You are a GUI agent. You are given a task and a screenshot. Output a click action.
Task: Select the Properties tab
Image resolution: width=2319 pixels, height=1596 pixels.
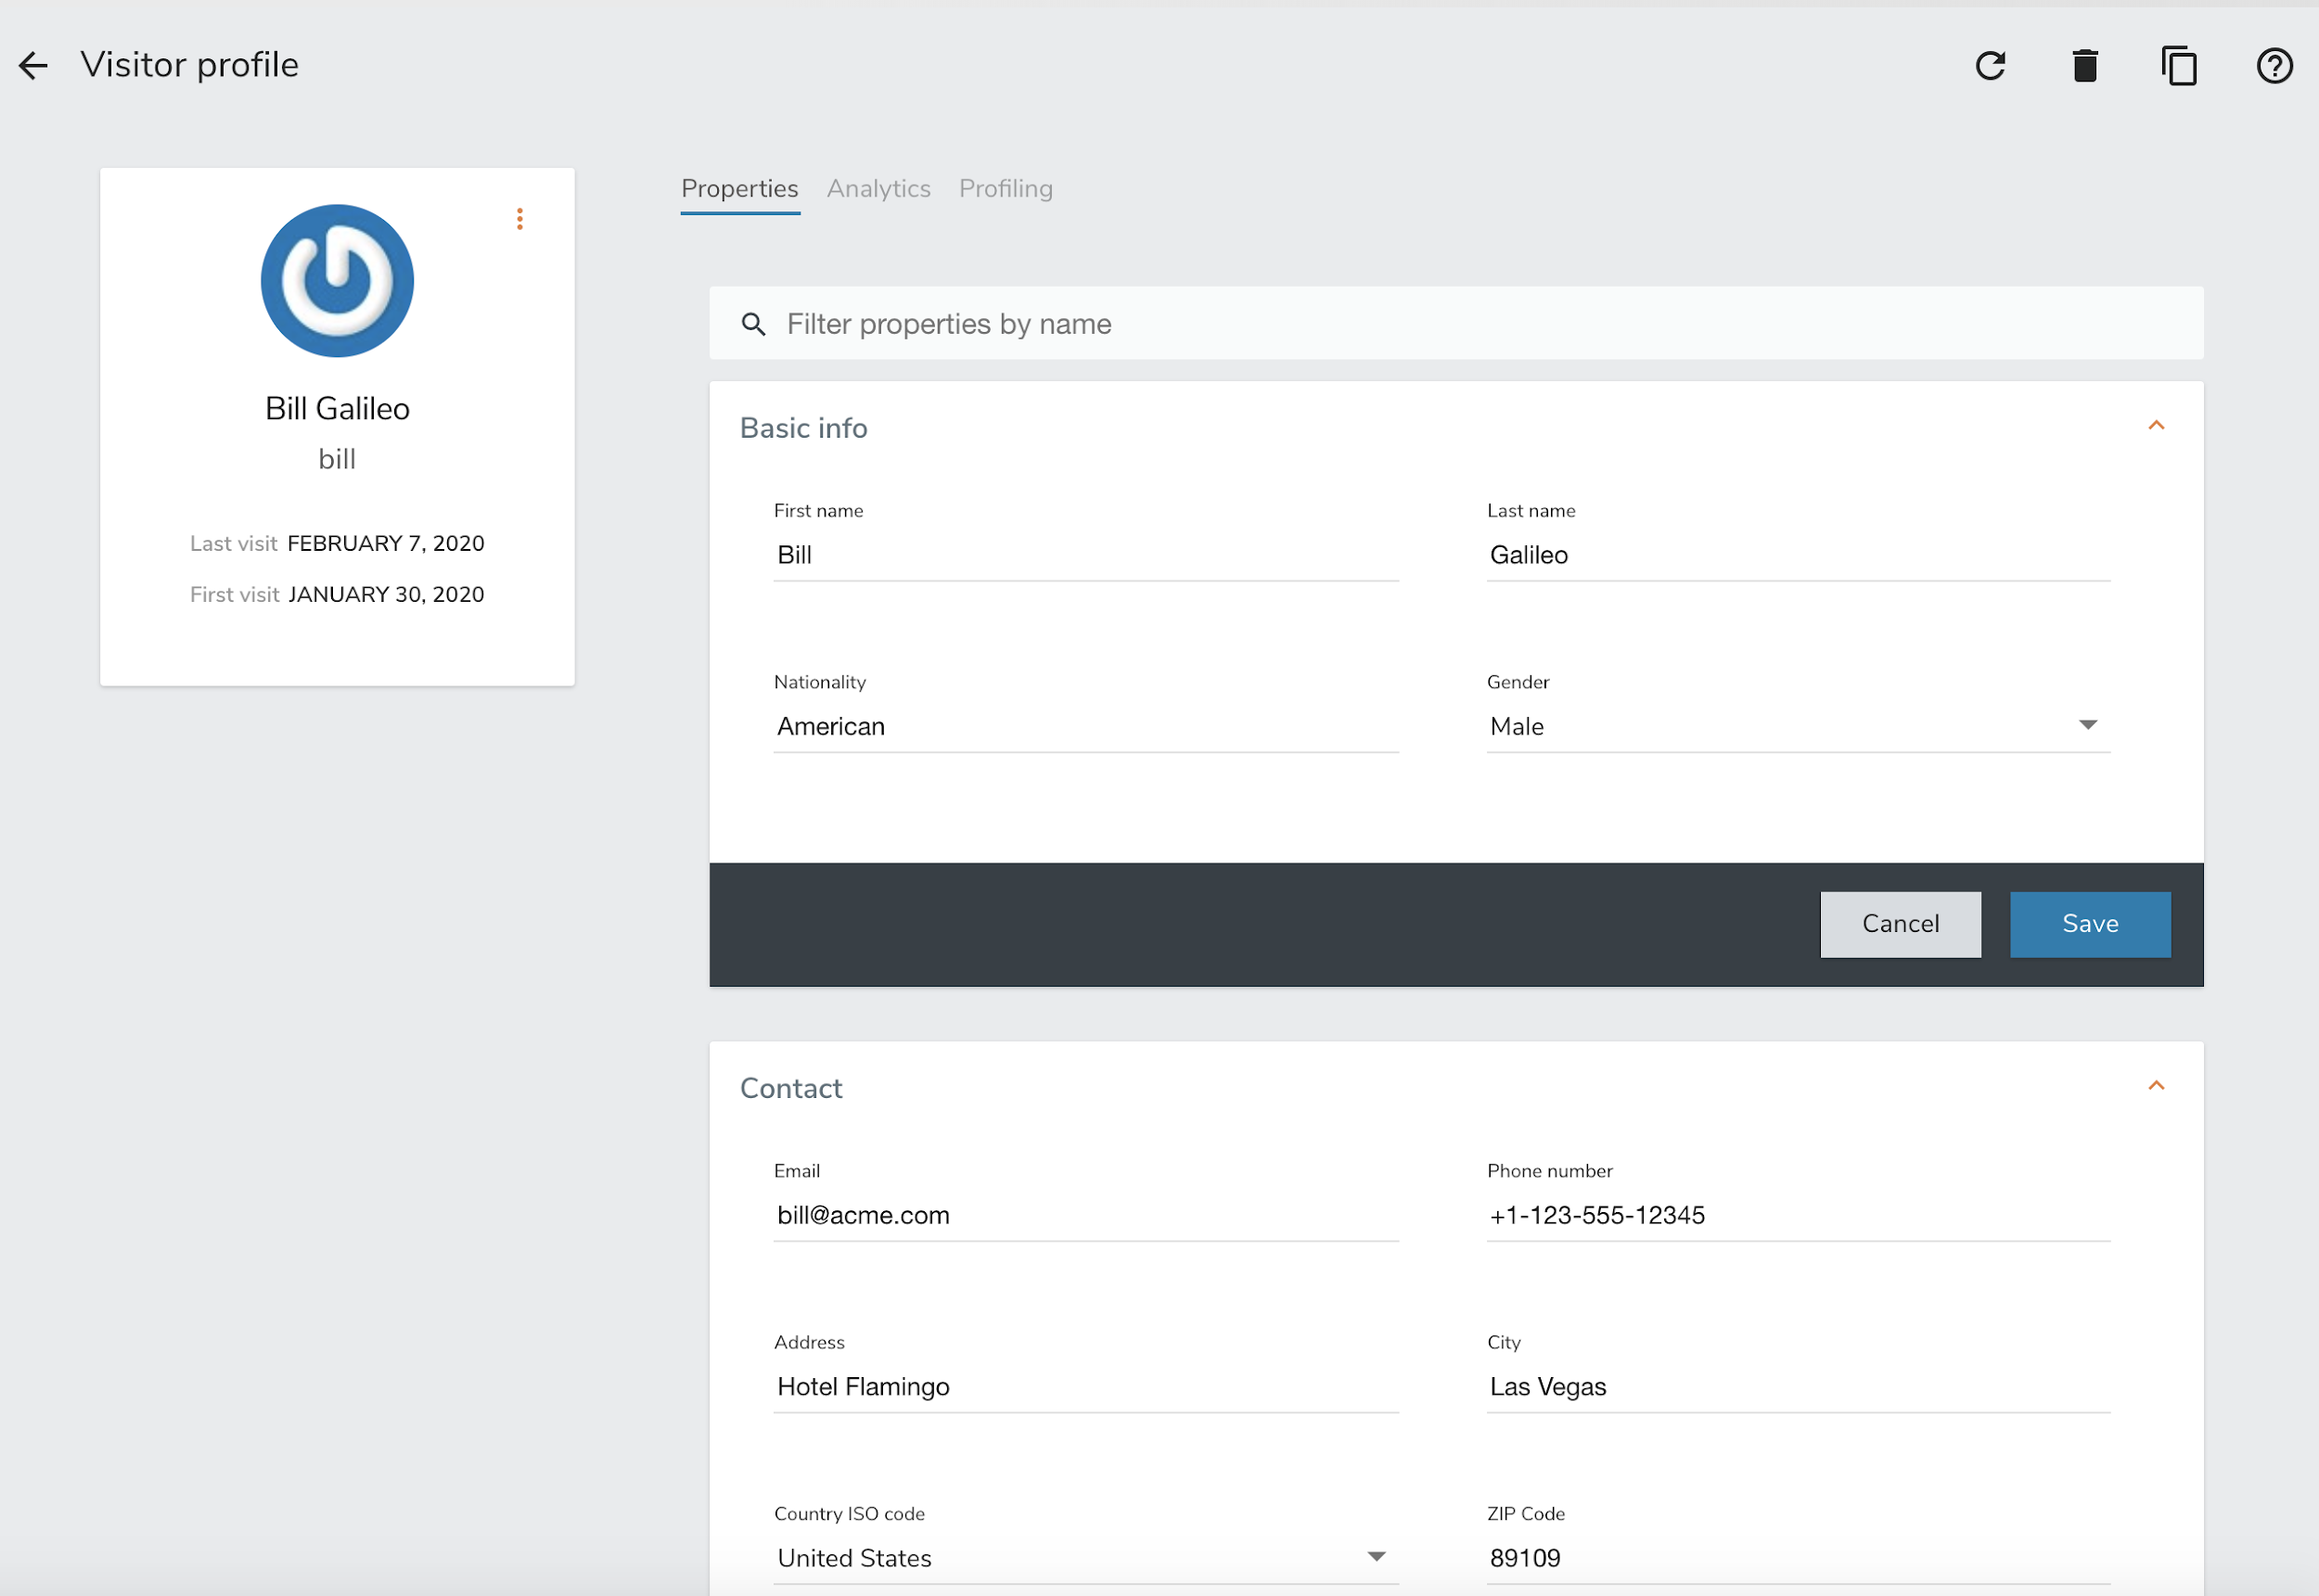[739, 189]
